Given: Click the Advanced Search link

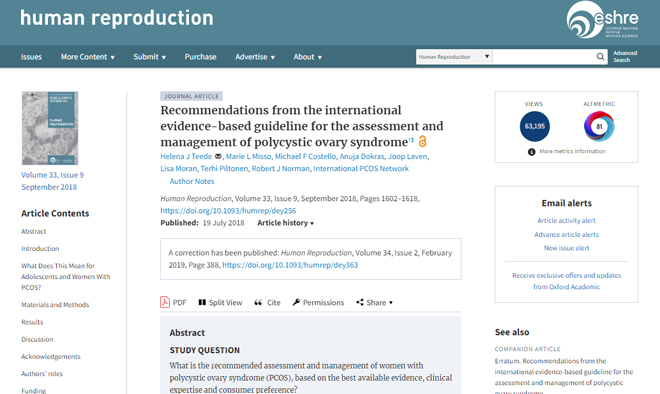Looking at the screenshot, I should pos(625,56).
